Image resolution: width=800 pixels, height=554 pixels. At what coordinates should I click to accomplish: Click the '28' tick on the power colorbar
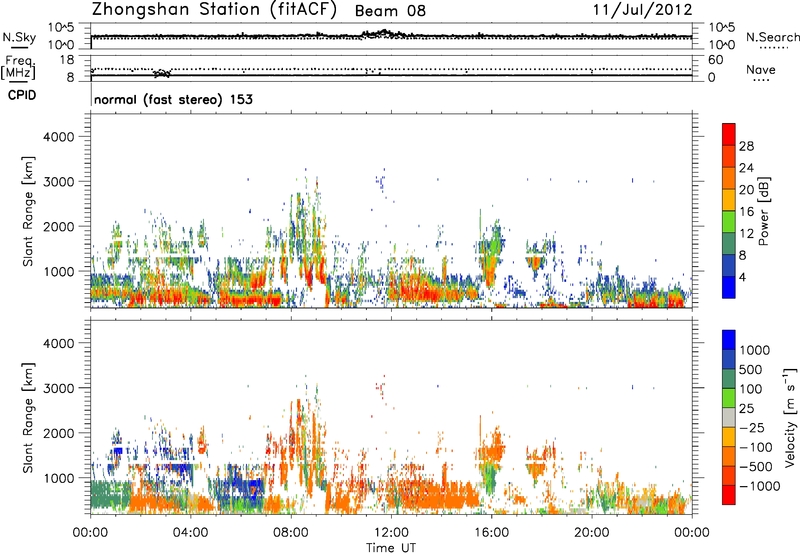coord(746,146)
